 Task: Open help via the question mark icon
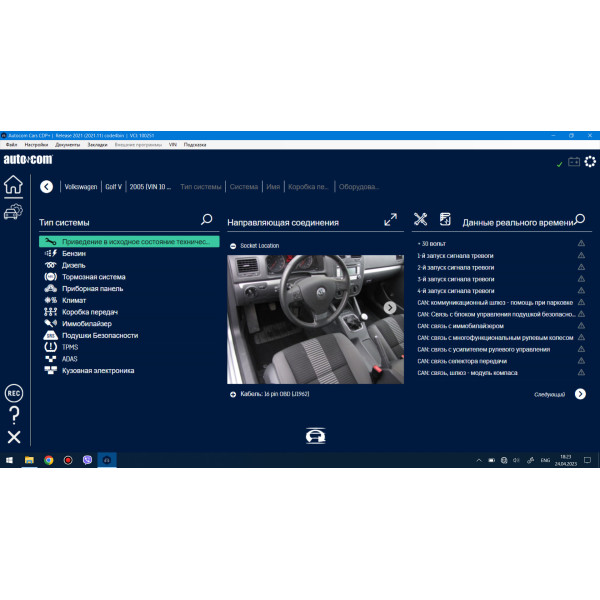[14, 415]
